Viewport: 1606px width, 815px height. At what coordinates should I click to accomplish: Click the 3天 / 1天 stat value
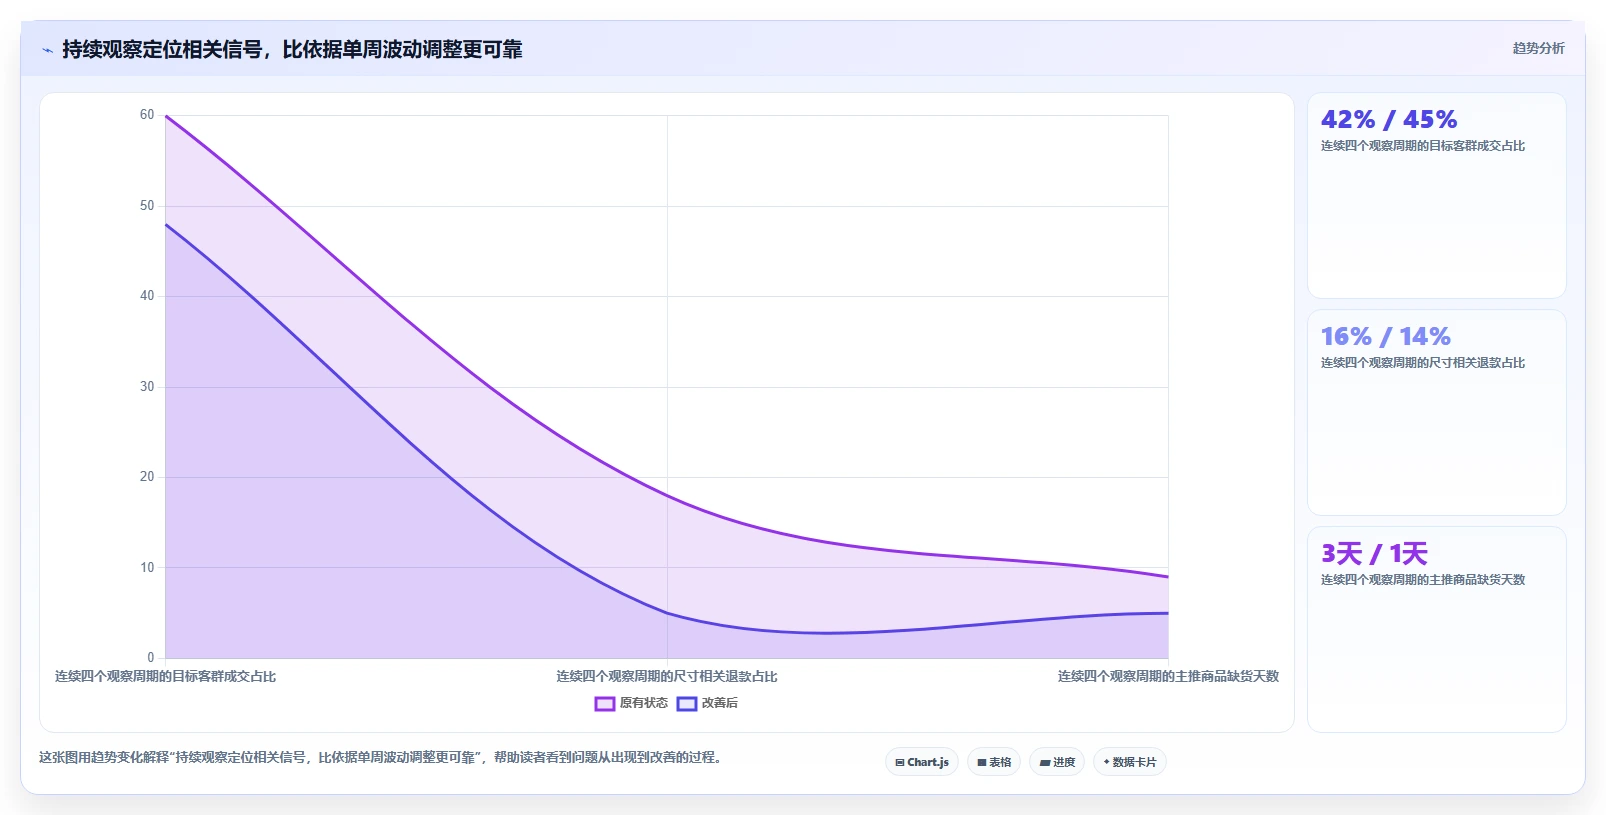click(1374, 554)
